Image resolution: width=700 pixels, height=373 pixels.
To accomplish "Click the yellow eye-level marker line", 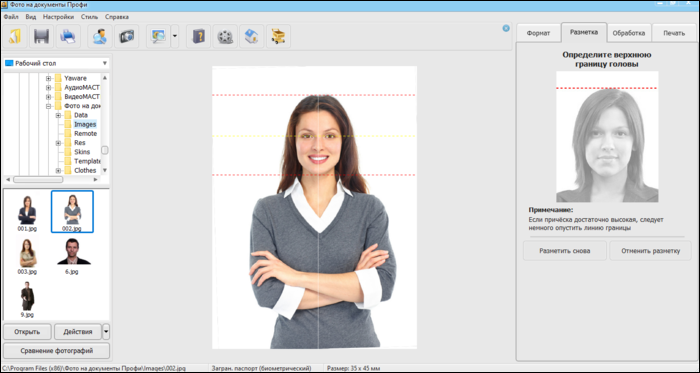I will [314, 136].
